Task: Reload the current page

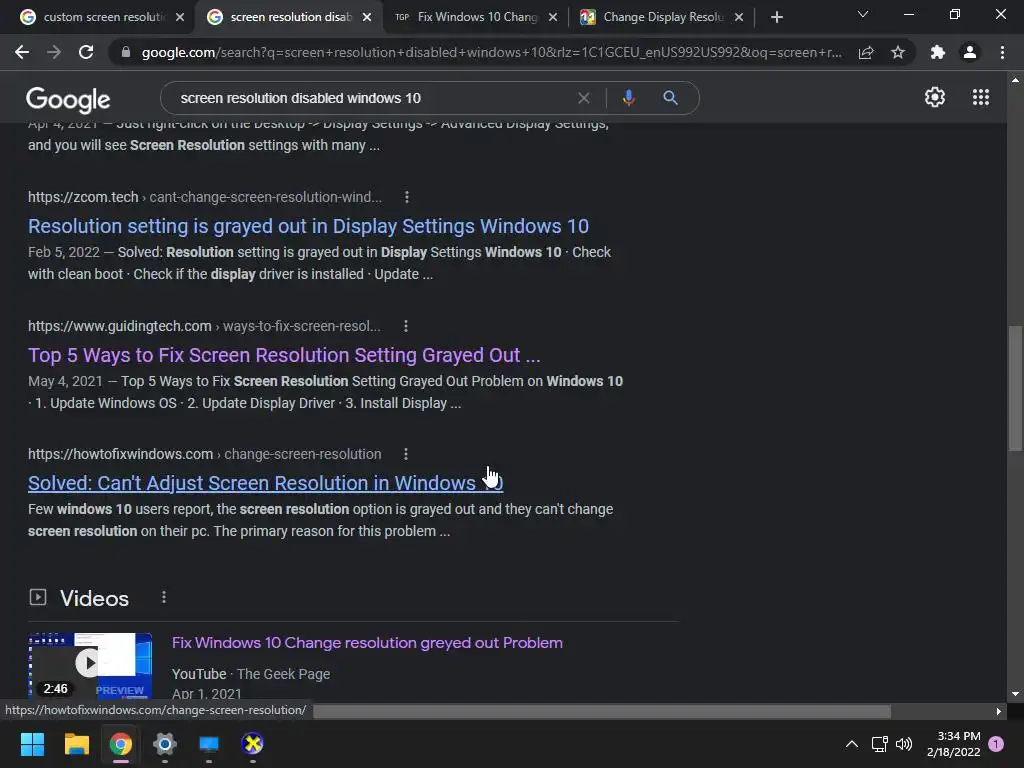Action: coord(86,52)
